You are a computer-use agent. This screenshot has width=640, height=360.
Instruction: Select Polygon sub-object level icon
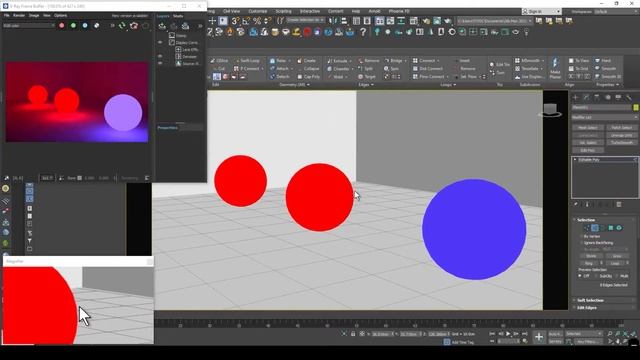click(x=611, y=228)
